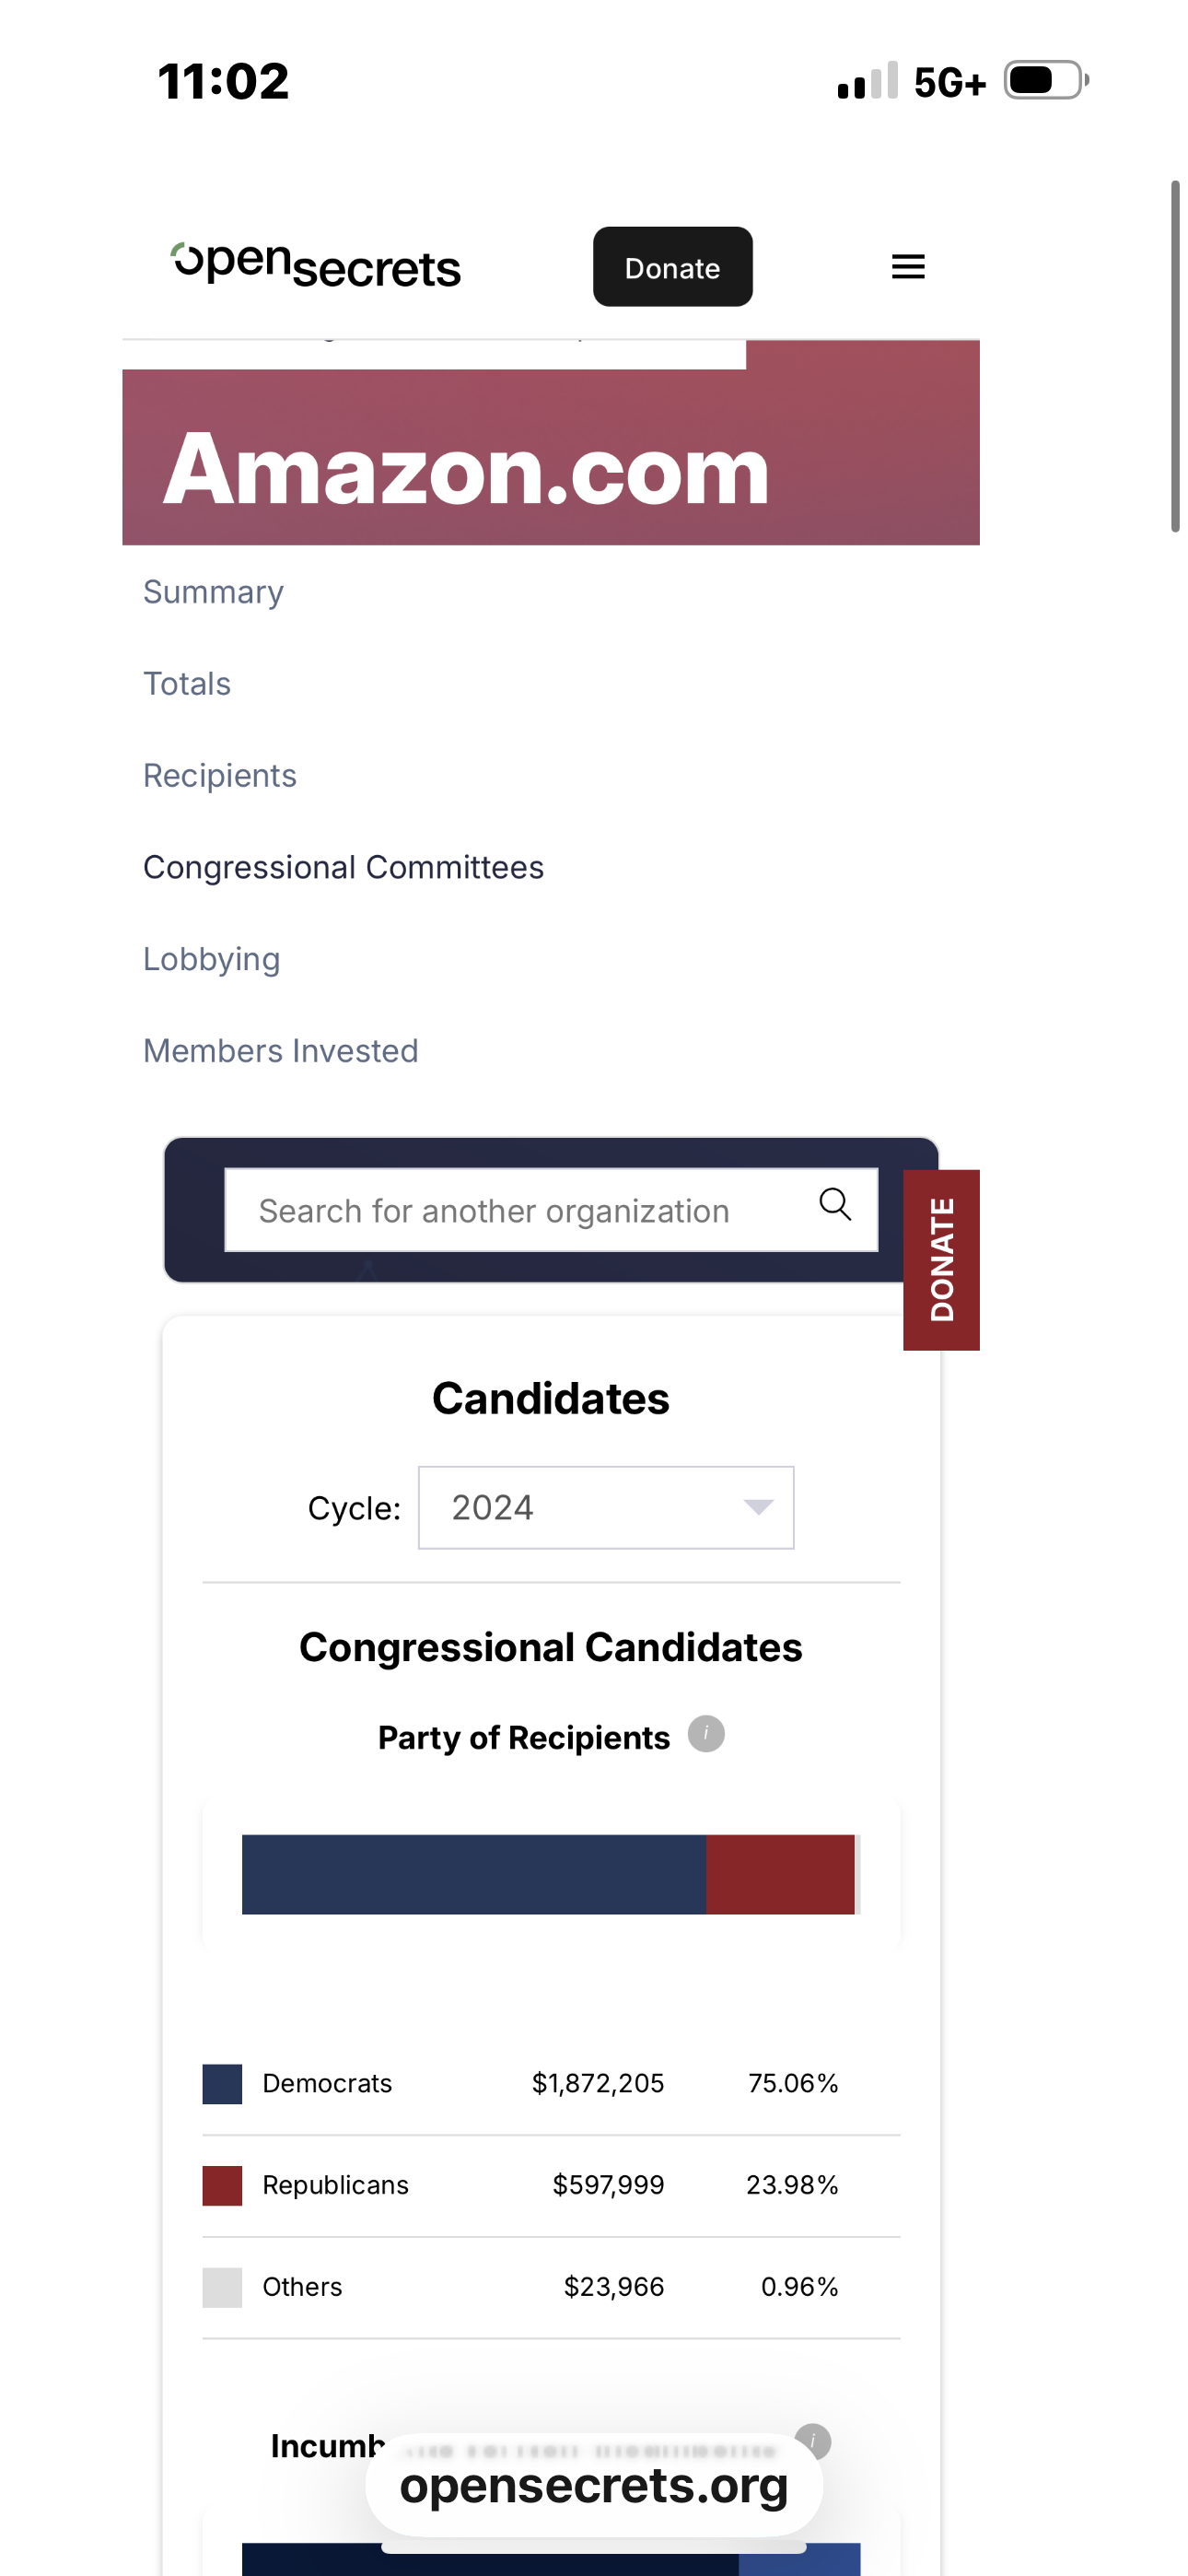The height and width of the screenshot is (2576, 1188).
Task: Tap the Incumbents info icon
Action: (813, 2441)
